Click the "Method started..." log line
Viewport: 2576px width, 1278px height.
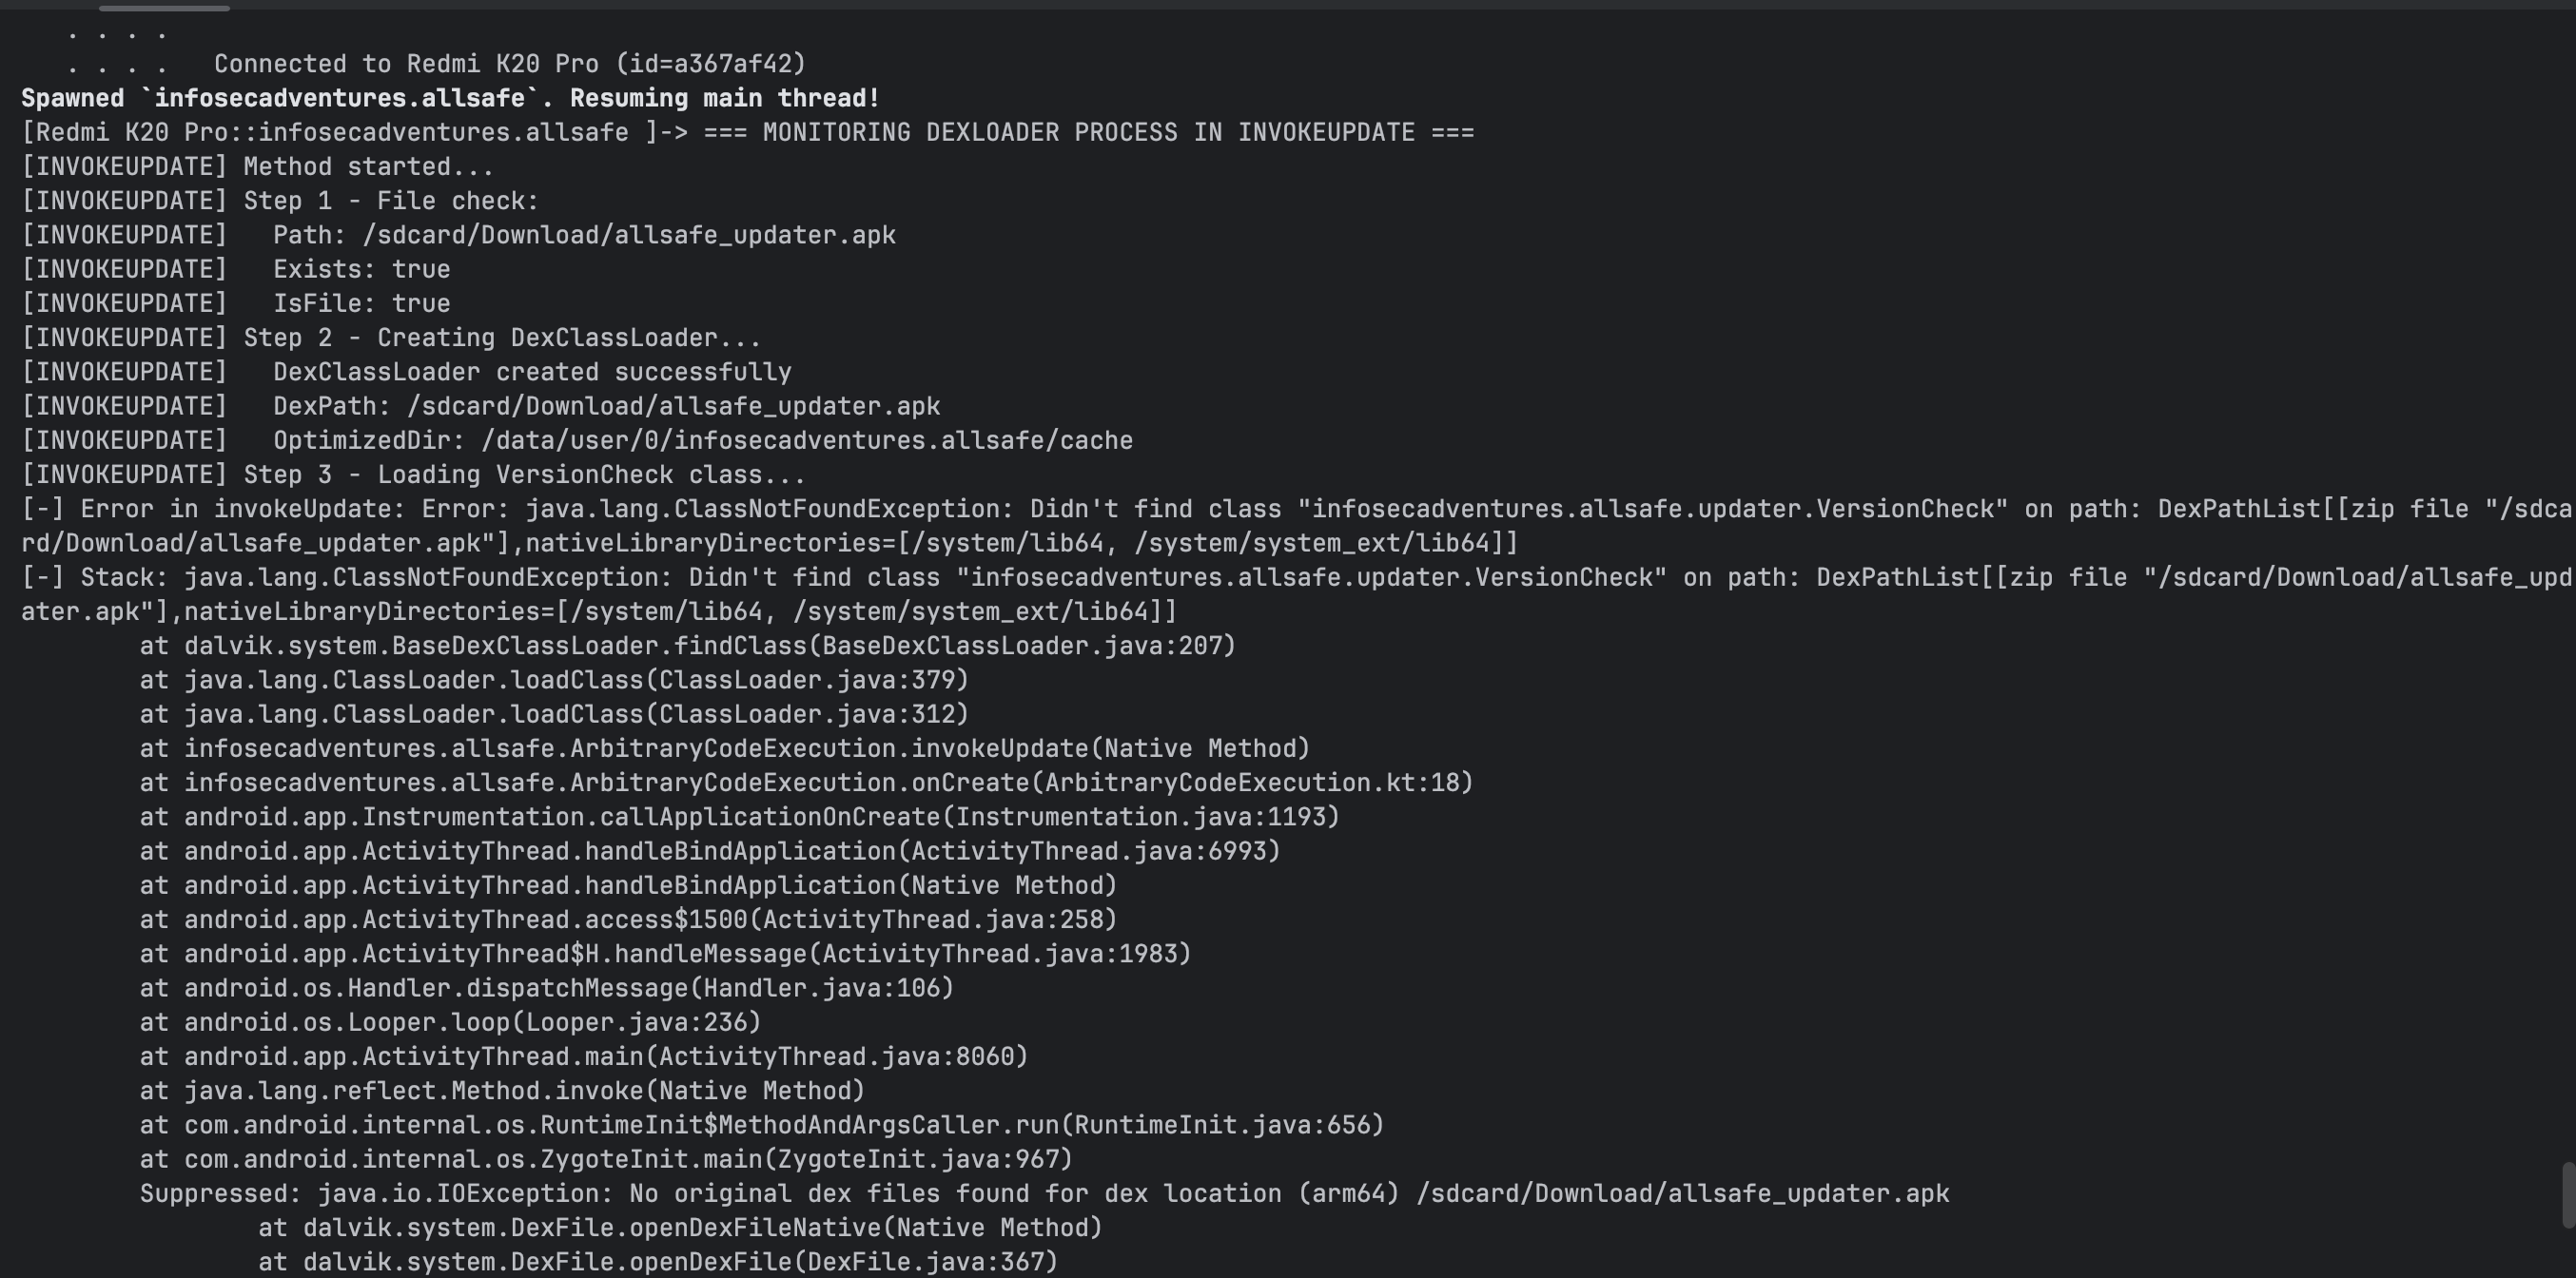pyautogui.click(x=368, y=167)
